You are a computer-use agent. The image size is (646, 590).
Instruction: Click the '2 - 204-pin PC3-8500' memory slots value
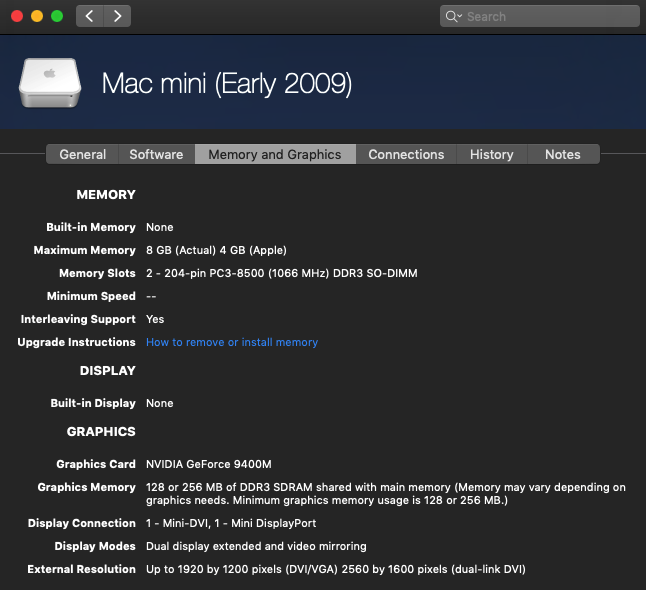(282, 273)
